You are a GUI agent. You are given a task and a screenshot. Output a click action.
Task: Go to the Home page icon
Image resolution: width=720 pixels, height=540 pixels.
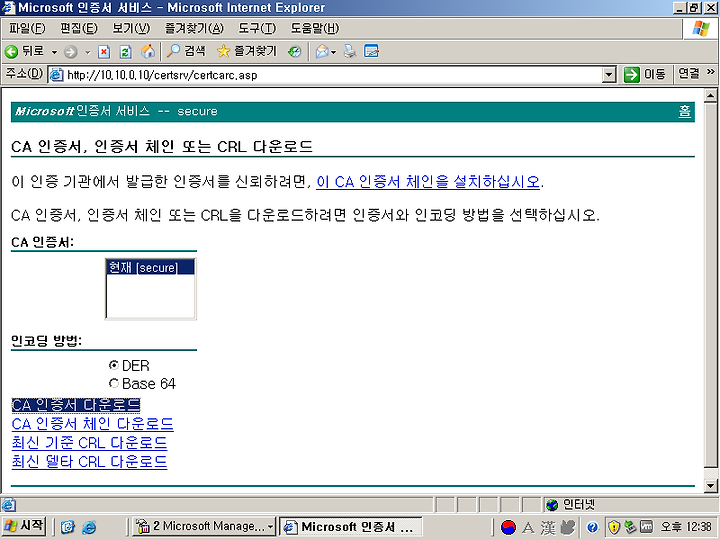pyautogui.click(x=147, y=52)
